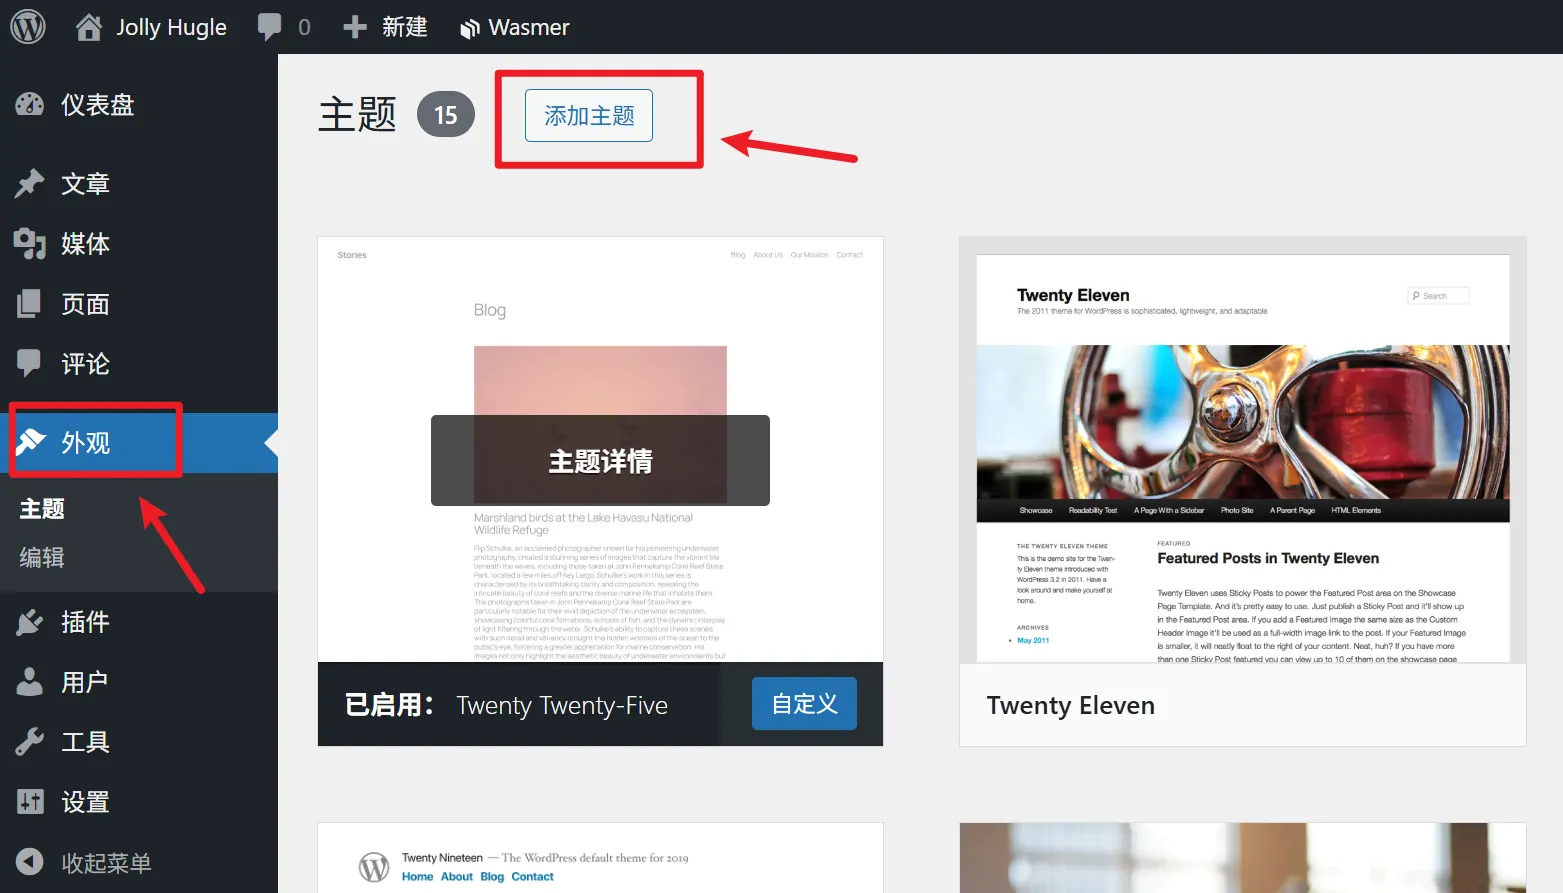Viewport: 1563px width, 893px height.
Task: Open the Twenty Eleven theme screenshot
Action: click(1243, 450)
